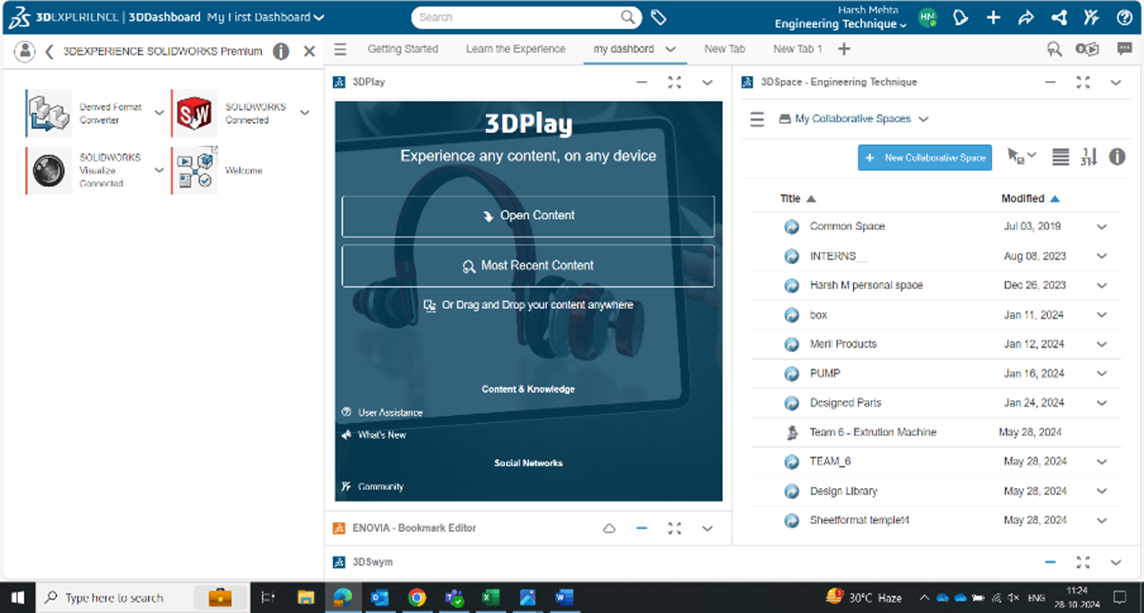Click the Welcome app icon

point(194,170)
